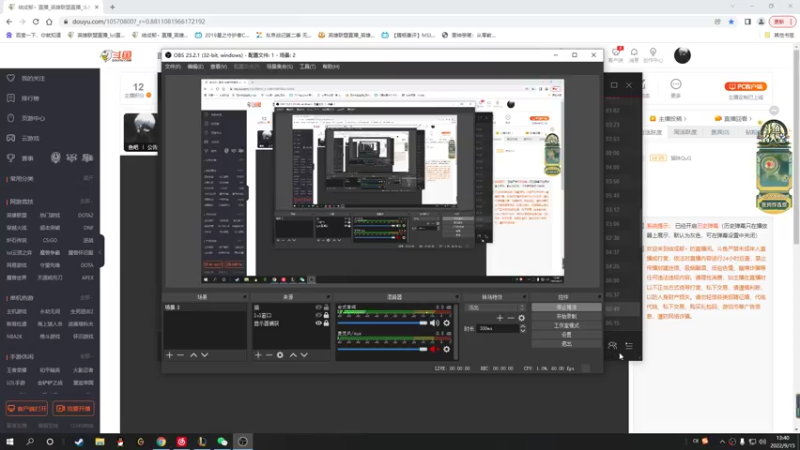
Task: Click the 更多 ellipsis circle icon
Action: point(676,84)
